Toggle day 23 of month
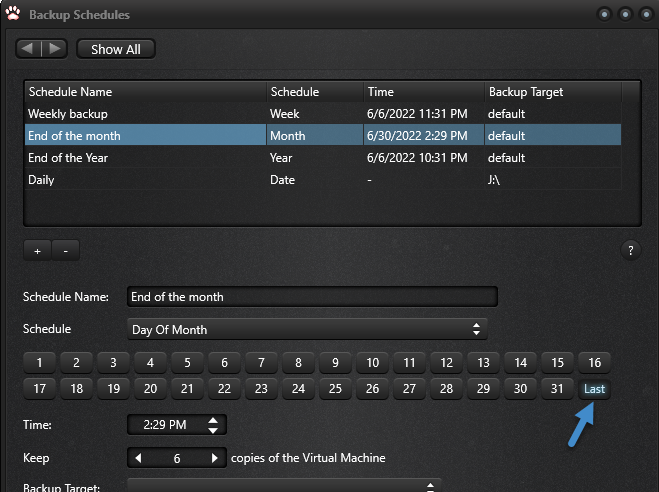The height and width of the screenshot is (492, 659). [261, 389]
